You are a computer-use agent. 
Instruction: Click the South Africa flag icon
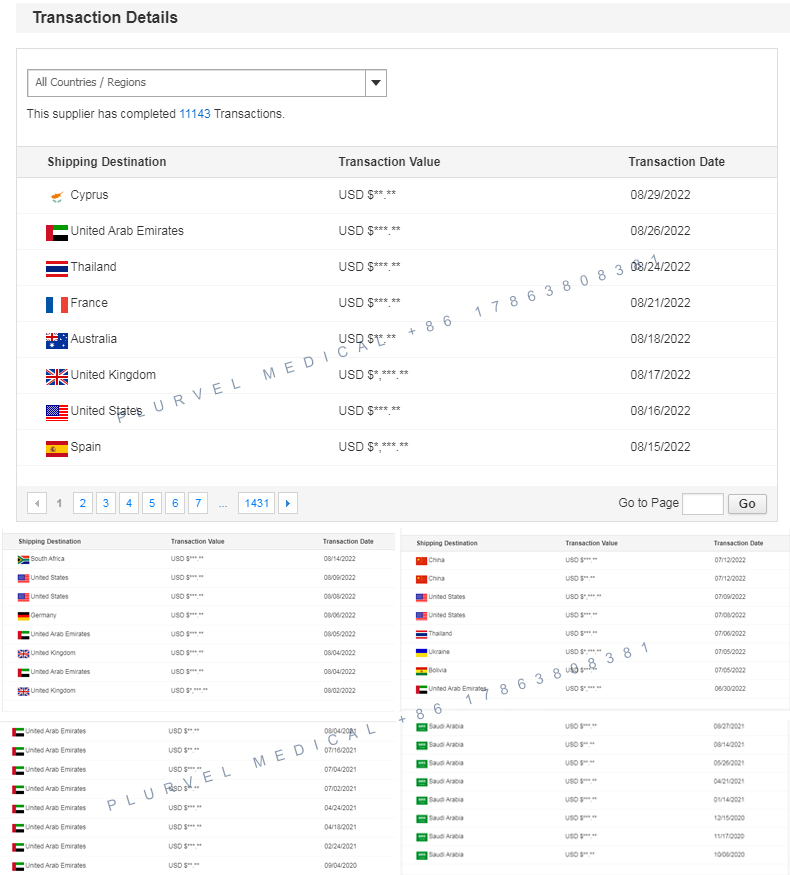pos(23,560)
